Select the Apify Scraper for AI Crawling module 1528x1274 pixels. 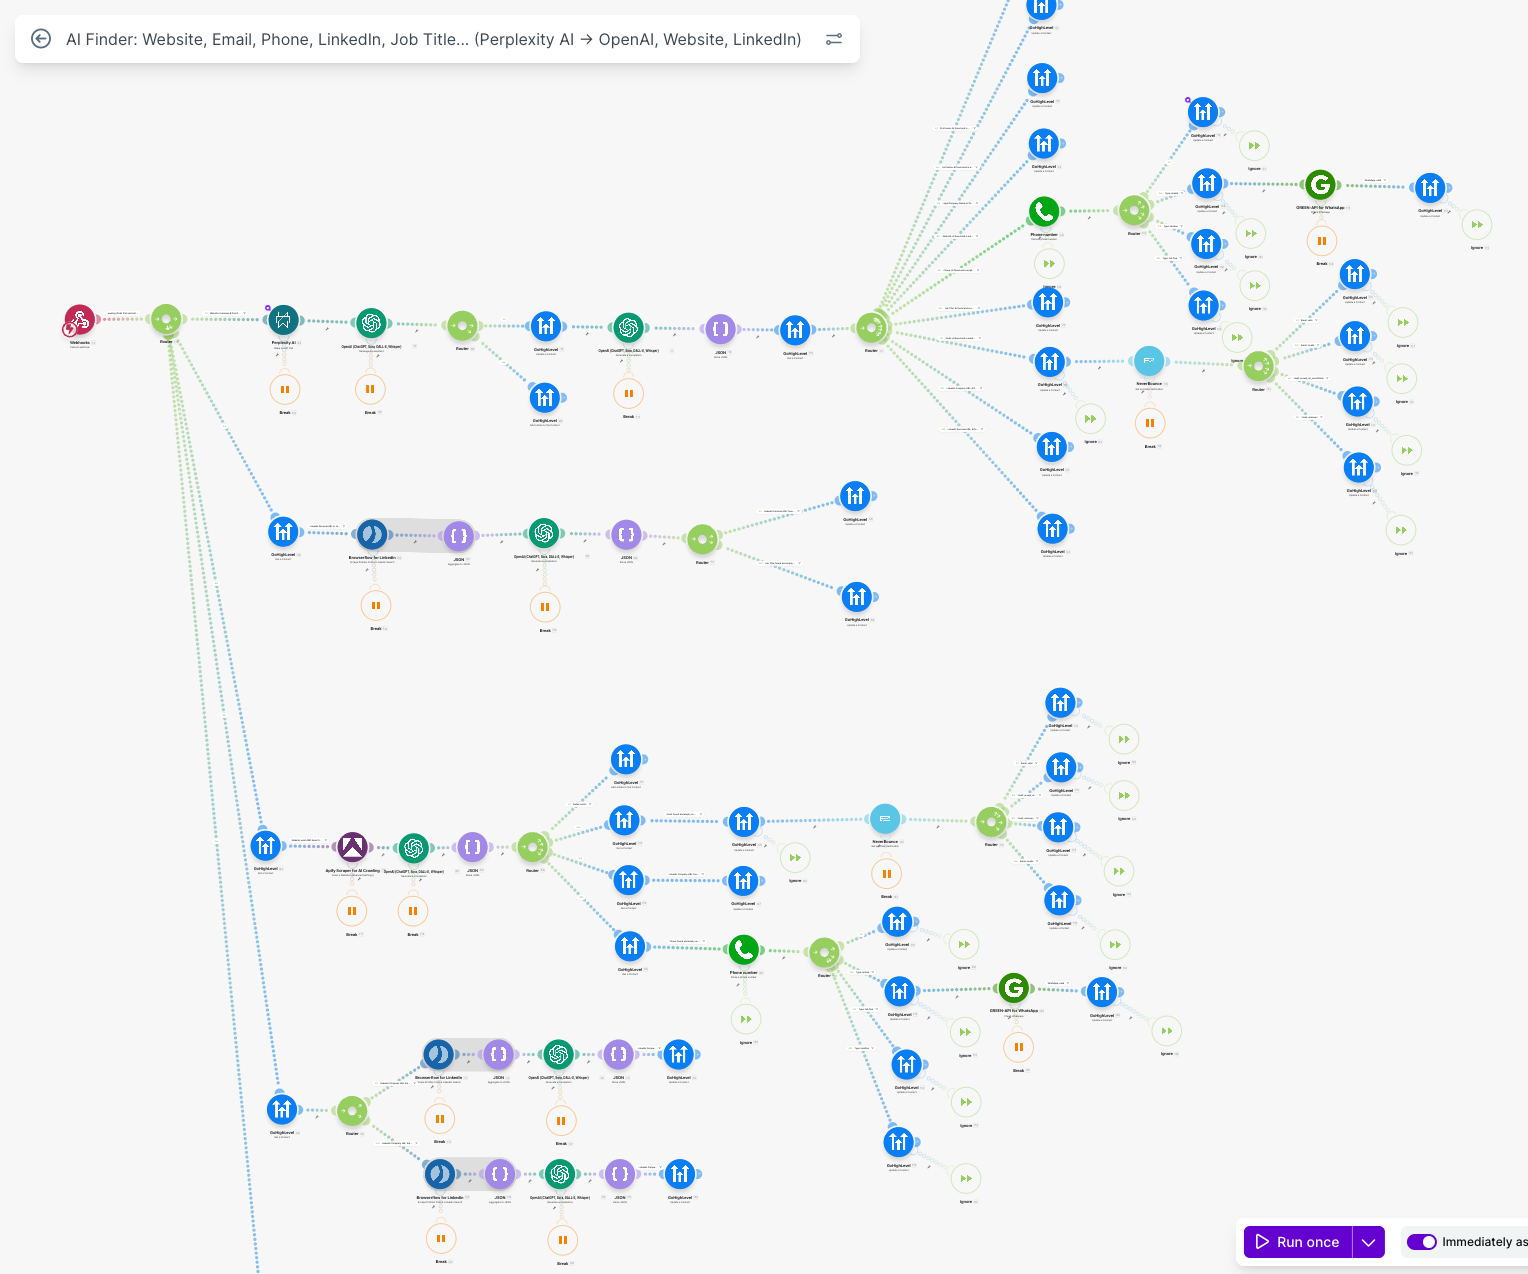pyautogui.click(x=351, y=847)
